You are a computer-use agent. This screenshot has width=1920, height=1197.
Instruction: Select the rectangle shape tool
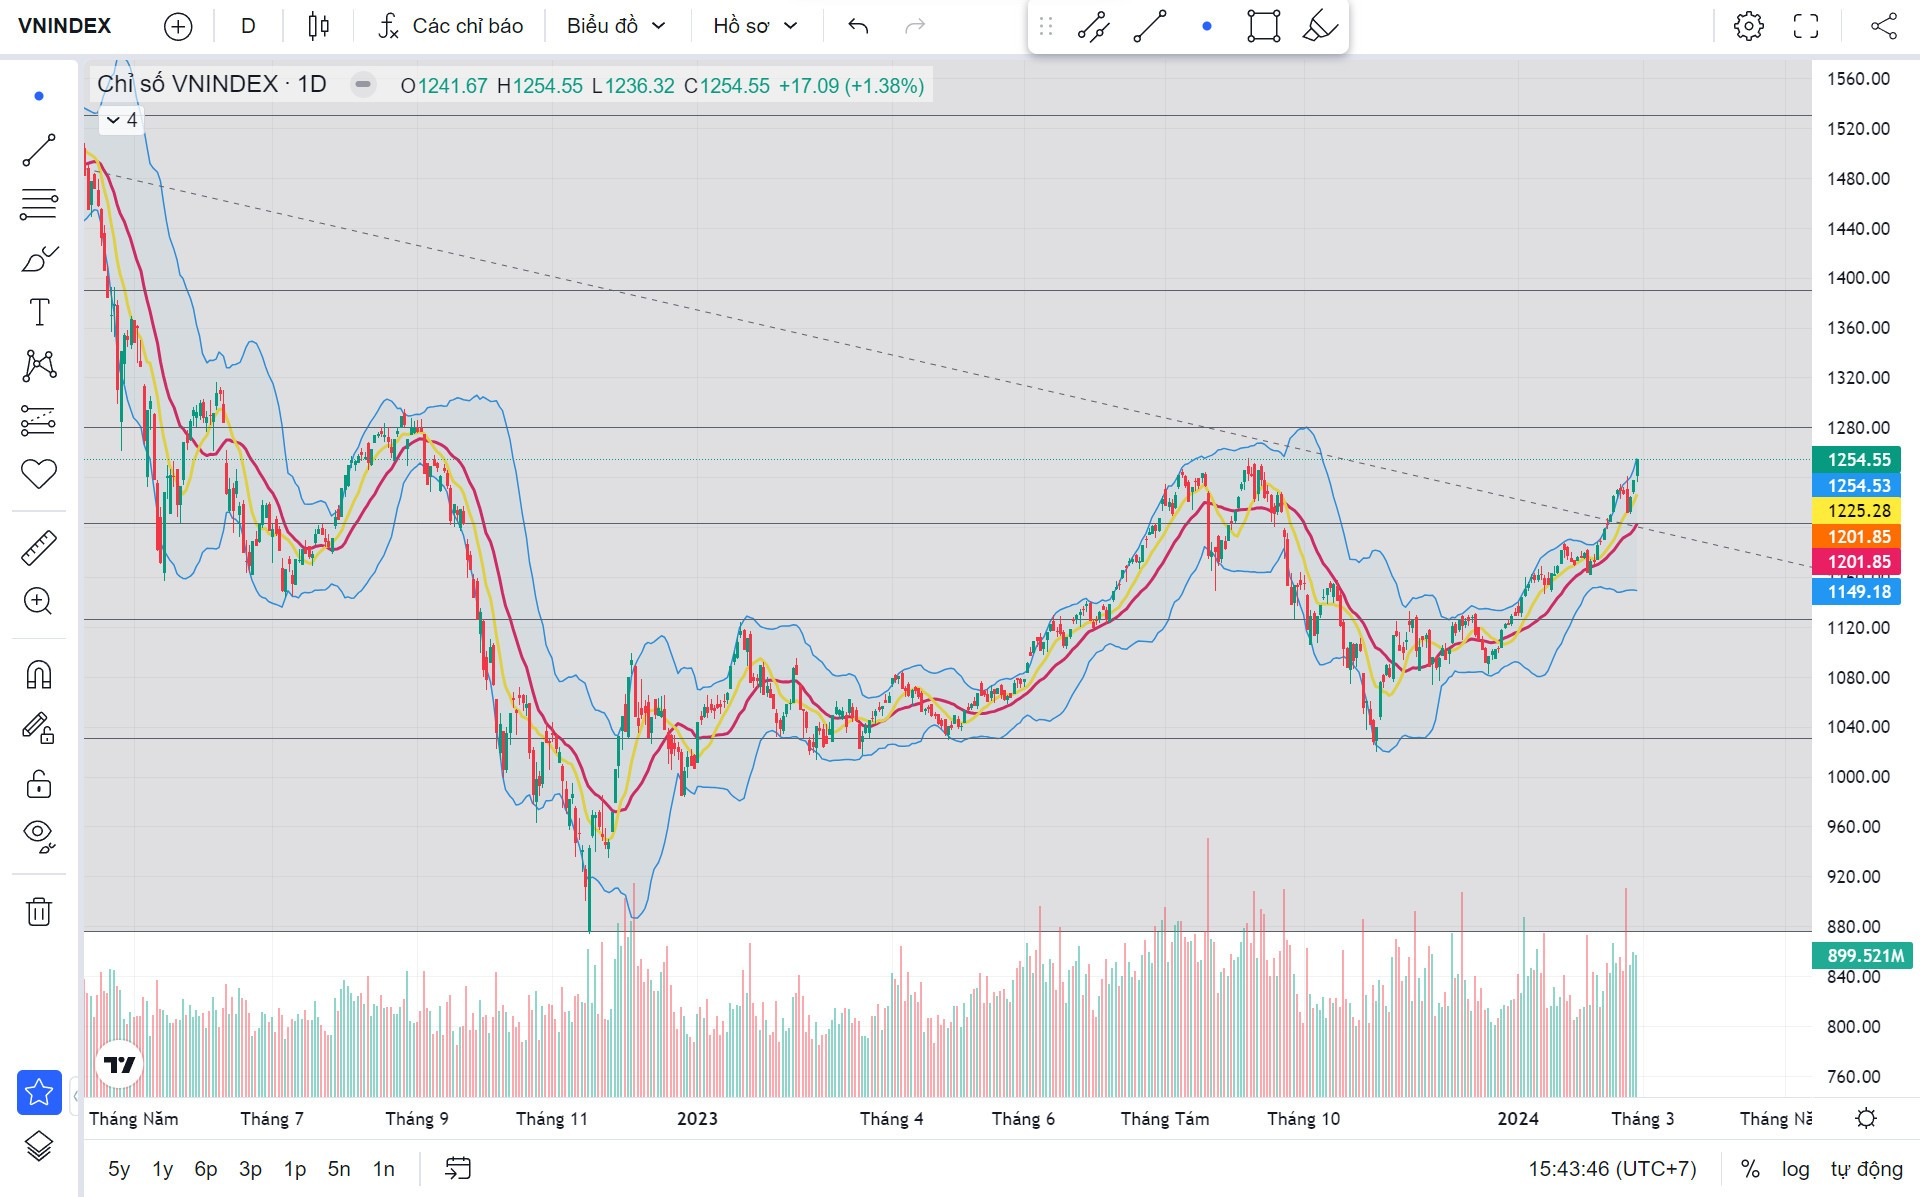tap(1264, 27)
